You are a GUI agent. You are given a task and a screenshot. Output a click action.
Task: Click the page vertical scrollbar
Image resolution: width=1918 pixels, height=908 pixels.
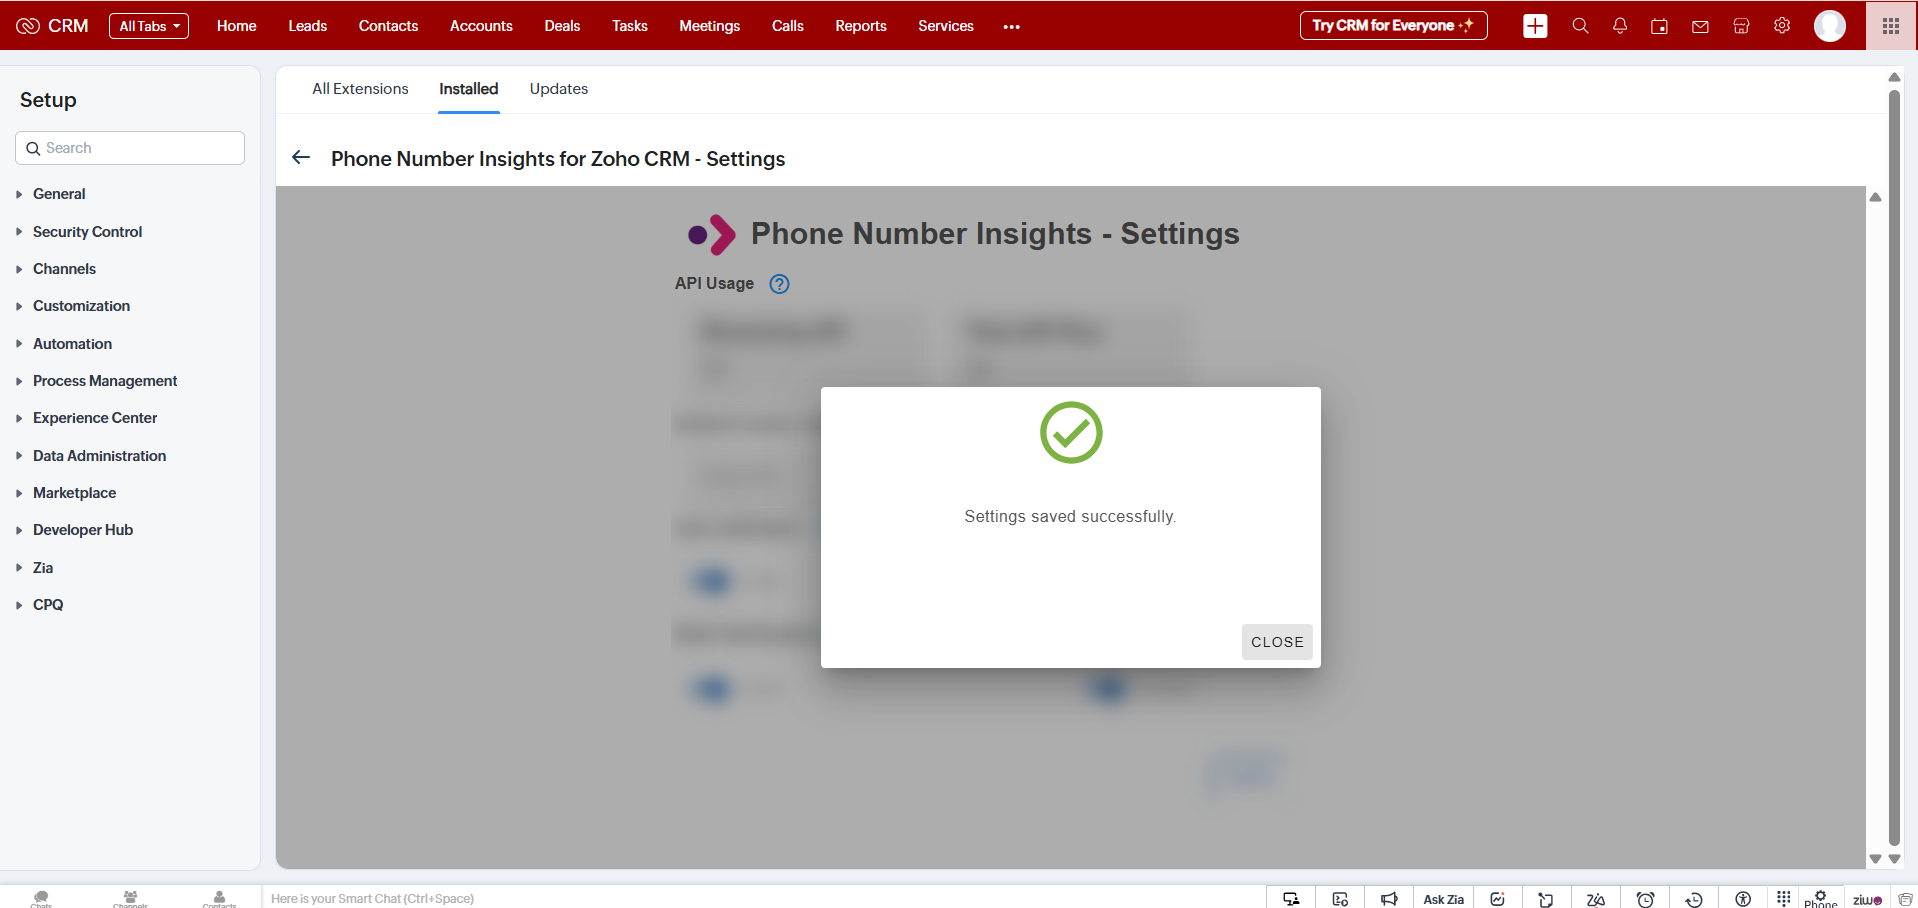pos(1894,467)
